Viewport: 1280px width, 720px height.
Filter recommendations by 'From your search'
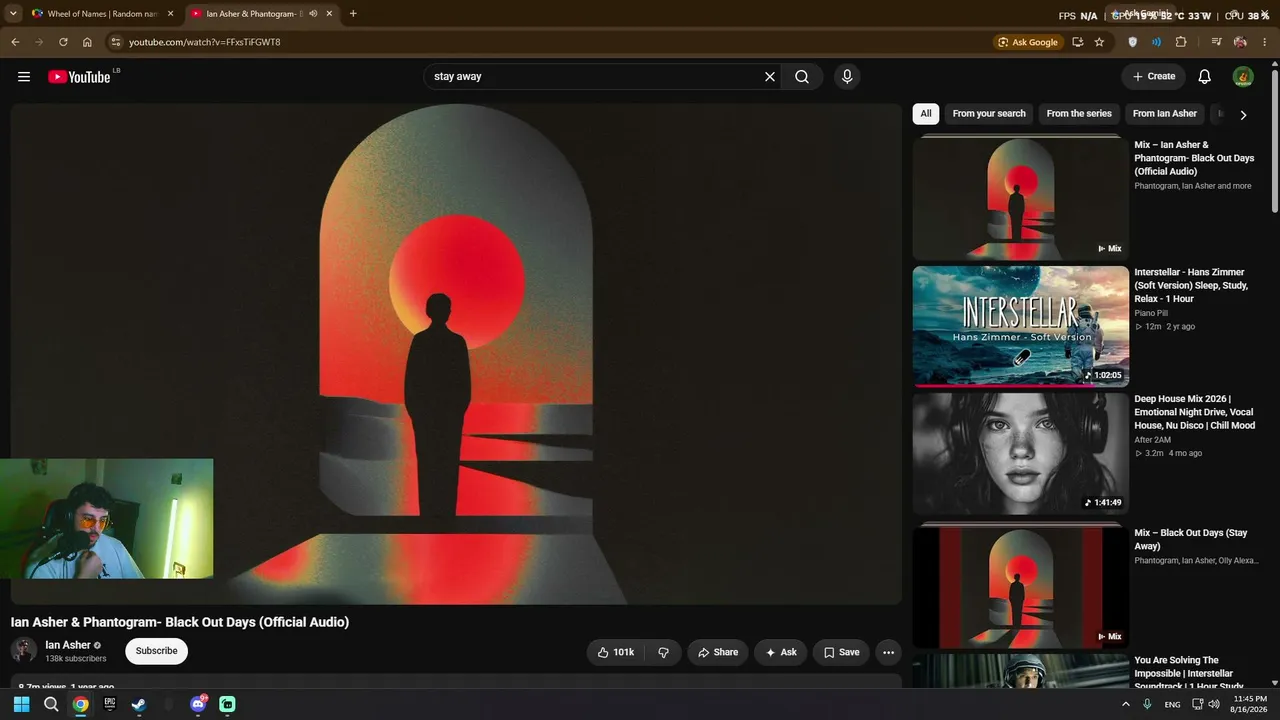coord(989,114)
